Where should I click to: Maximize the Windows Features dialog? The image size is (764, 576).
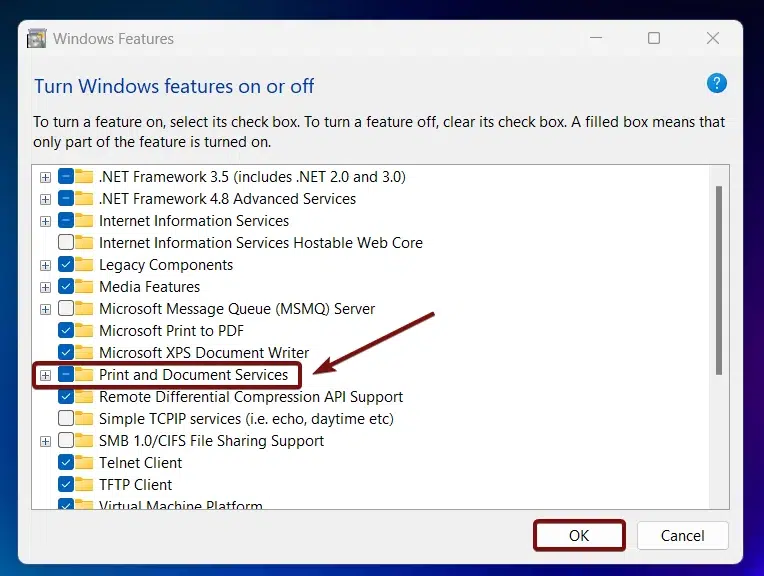click(654, 38)
